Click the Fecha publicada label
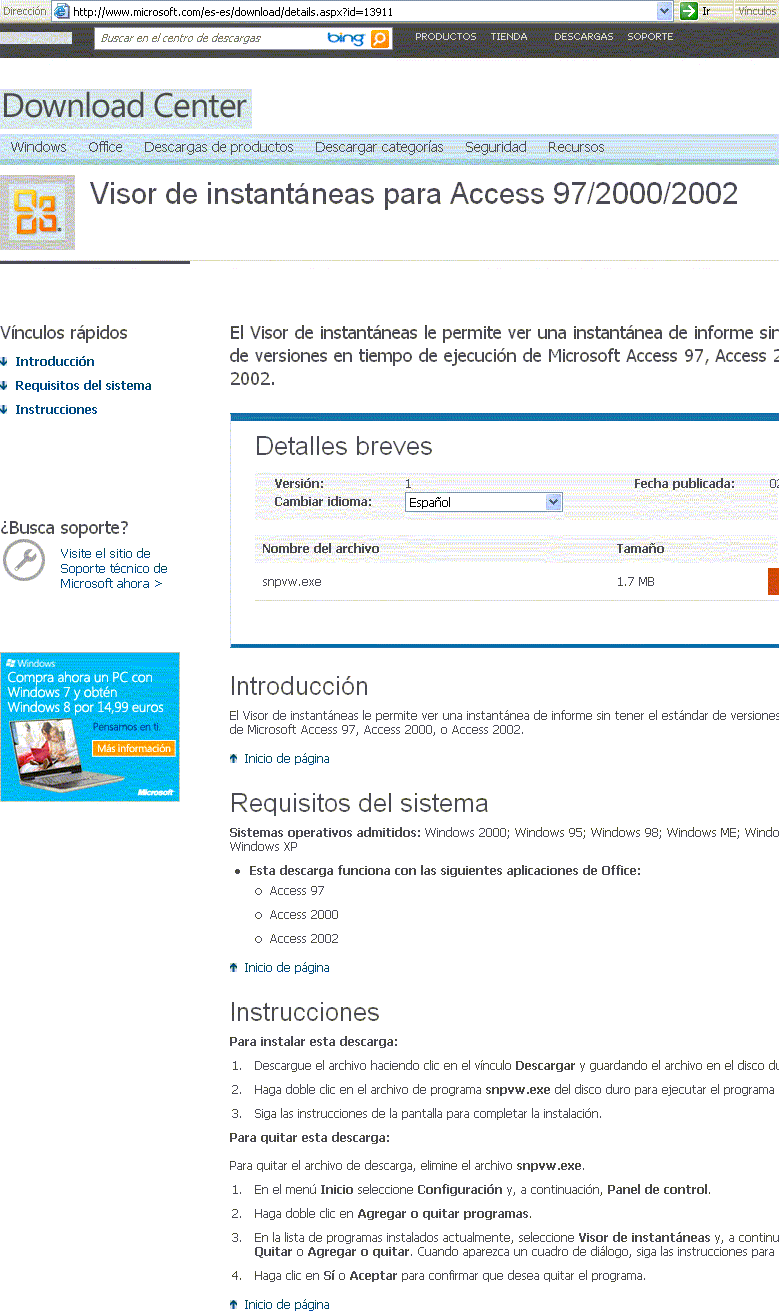Screen dimensions: 779x1316 point(684,484)
